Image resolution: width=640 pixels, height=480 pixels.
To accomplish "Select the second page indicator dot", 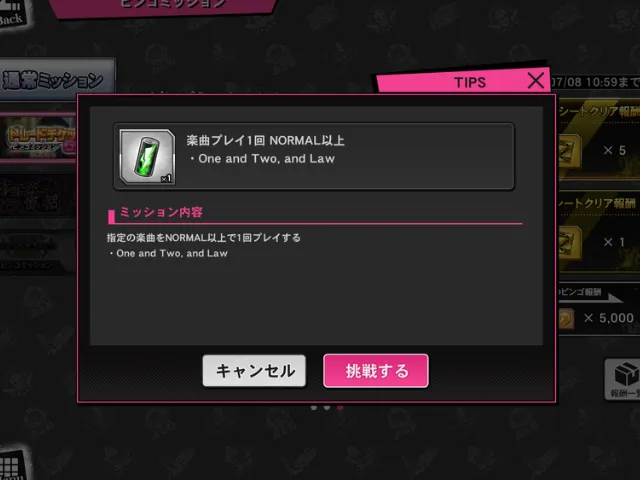I will tap(327, 407).
